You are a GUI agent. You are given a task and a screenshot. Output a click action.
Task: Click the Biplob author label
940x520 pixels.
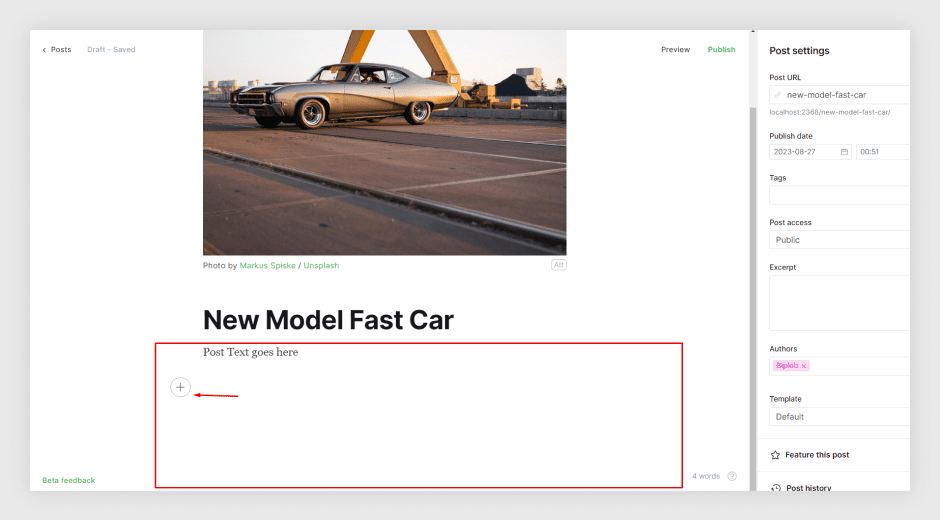[x=787, y=366]
